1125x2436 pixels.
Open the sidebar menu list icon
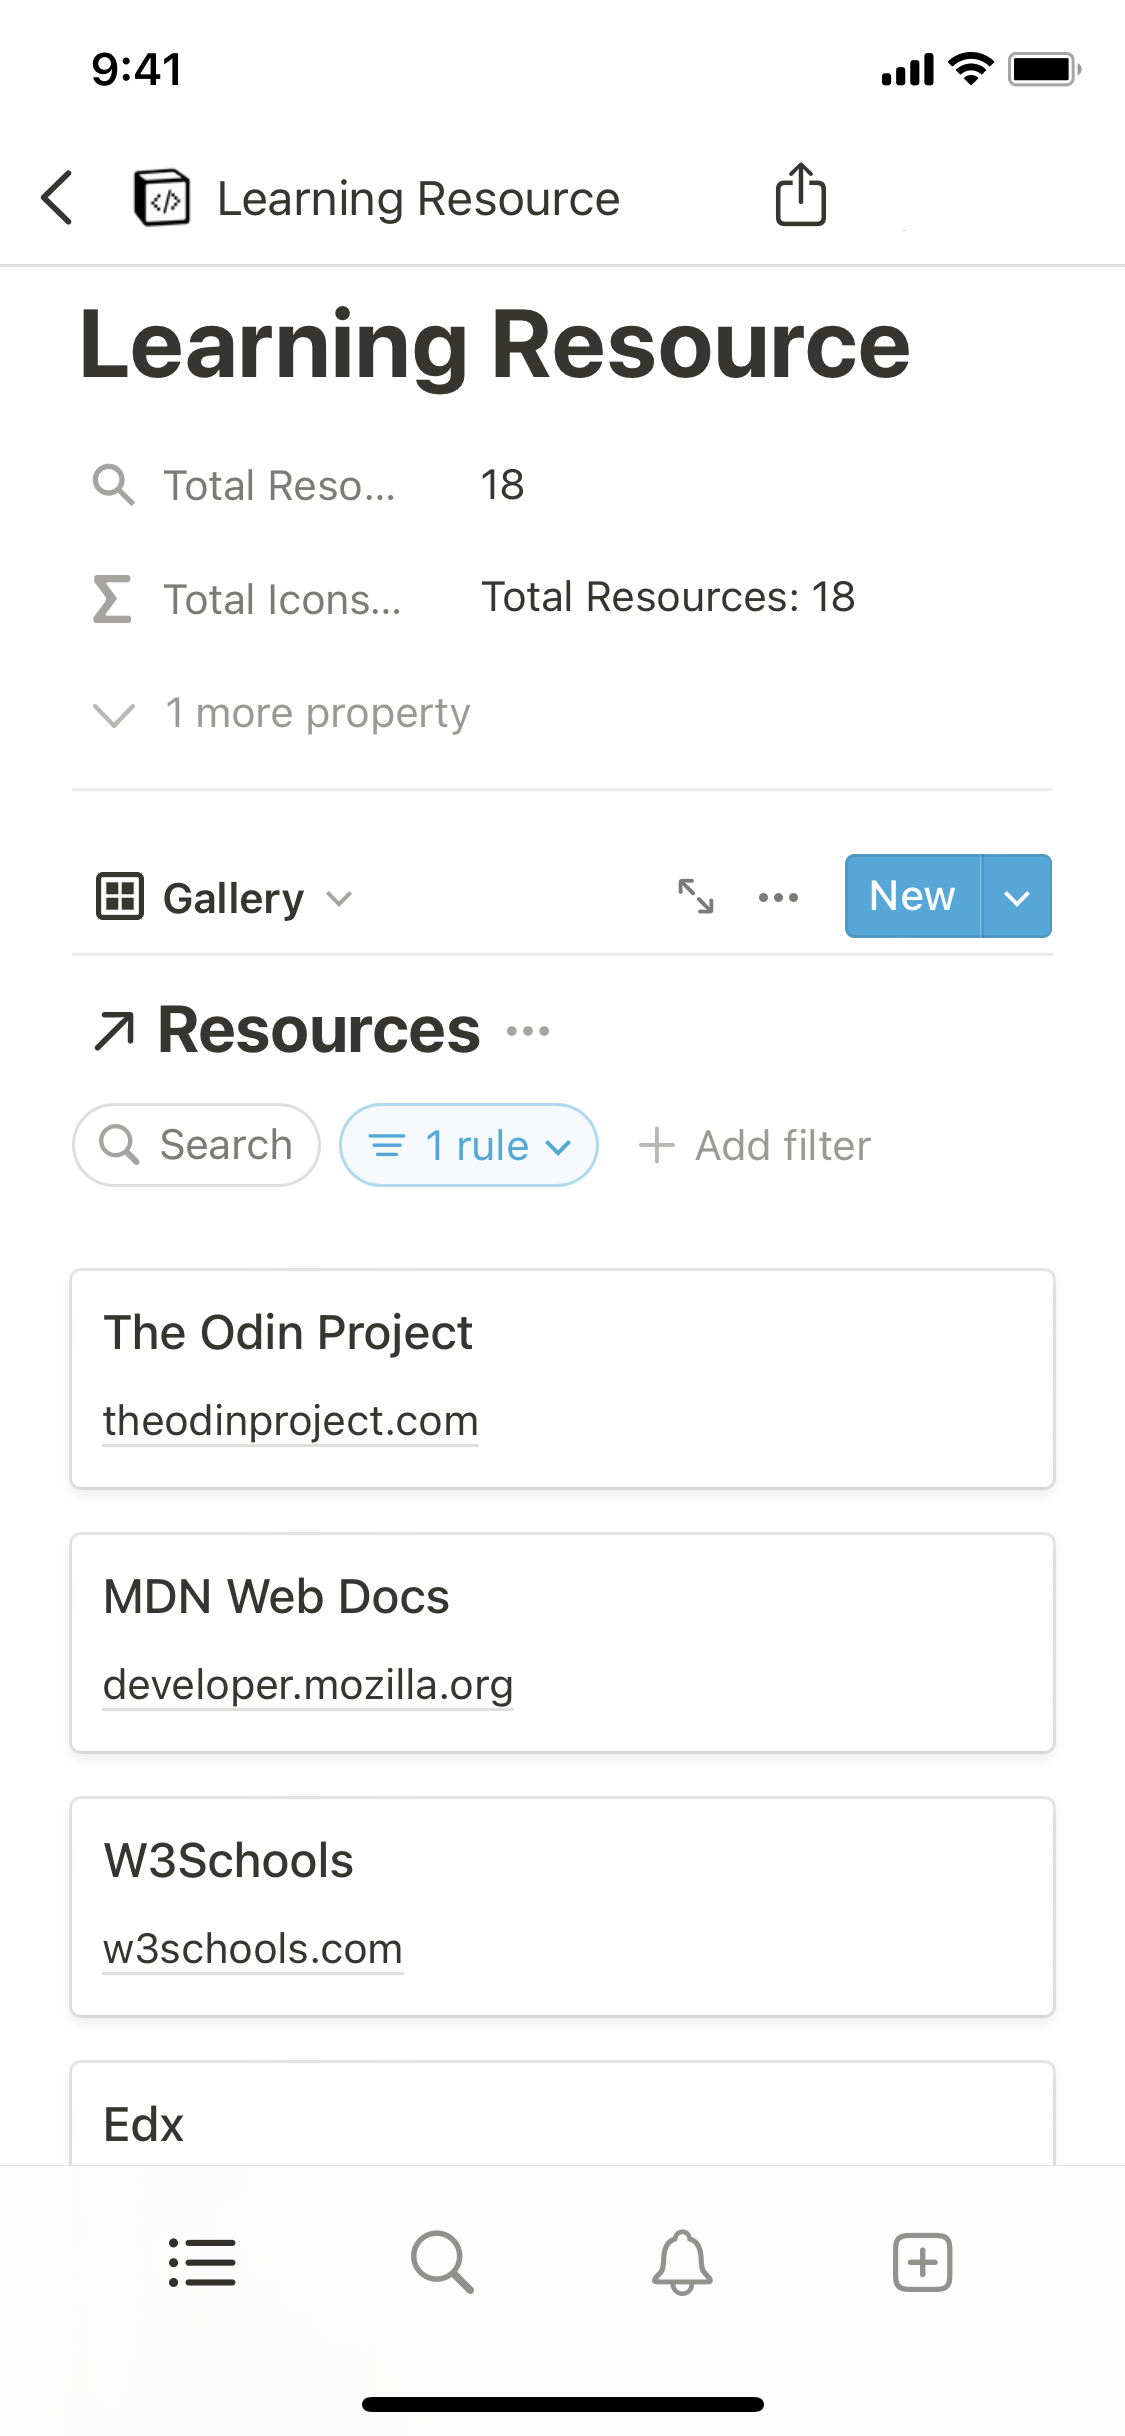(202, 2262)
